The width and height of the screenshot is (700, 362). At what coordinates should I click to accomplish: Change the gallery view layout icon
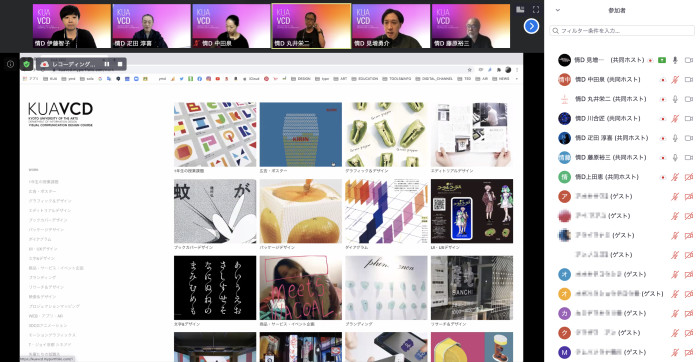[520, 9]
